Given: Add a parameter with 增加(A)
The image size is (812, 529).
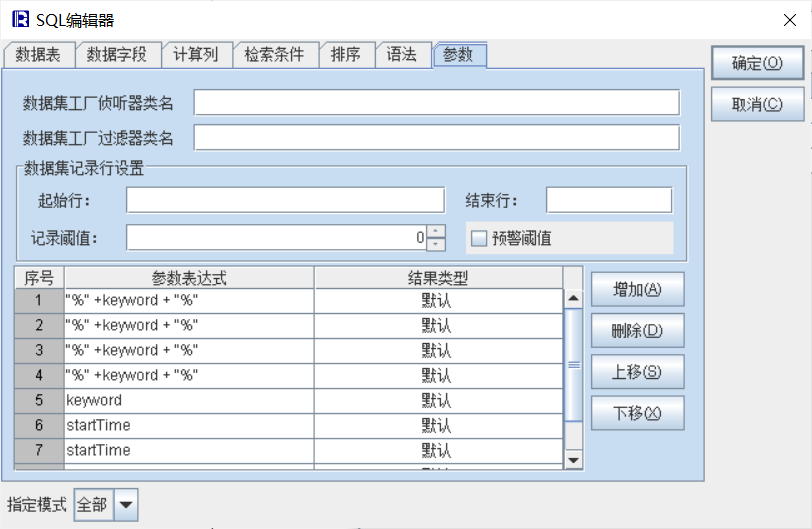Looking at the screenshot, I should point(637,289).
